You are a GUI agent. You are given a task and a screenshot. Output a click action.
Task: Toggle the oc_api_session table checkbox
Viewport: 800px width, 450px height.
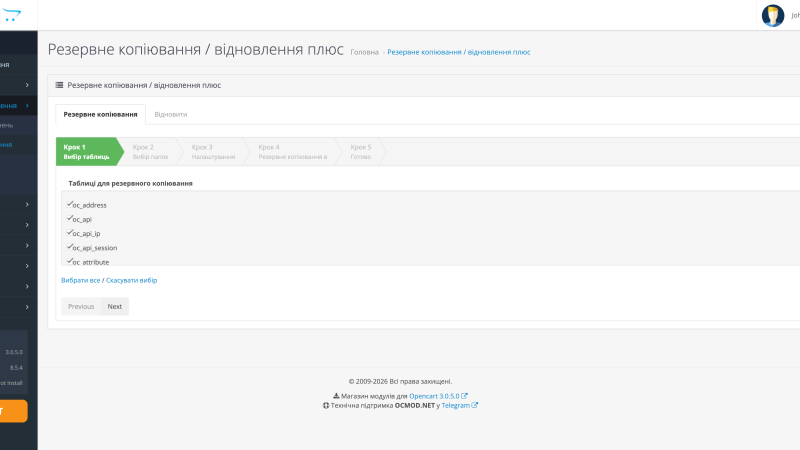point(69,247)
